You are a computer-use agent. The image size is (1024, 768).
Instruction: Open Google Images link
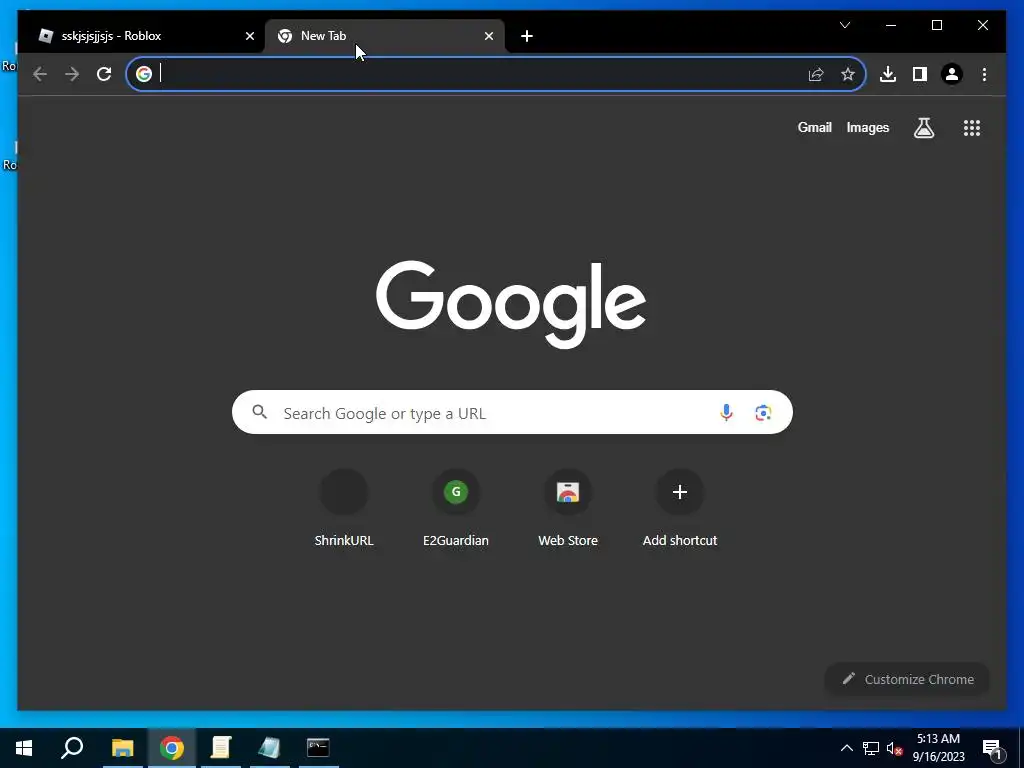tap(867, 128)
